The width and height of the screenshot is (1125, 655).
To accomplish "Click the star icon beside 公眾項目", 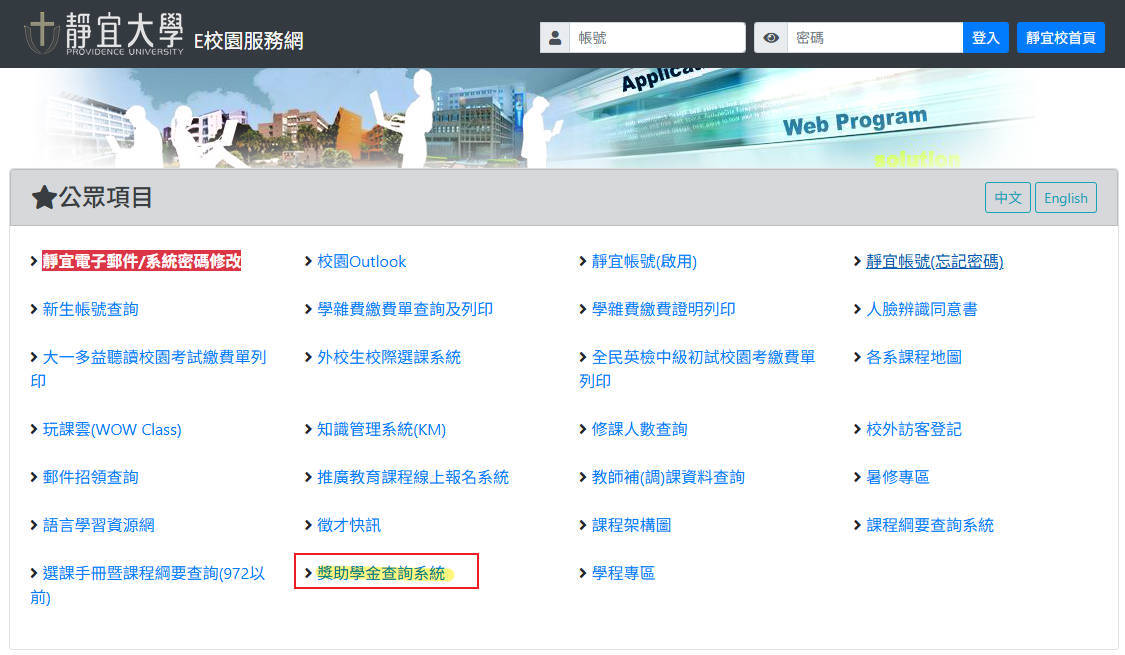I will click(x=43, y=198).
